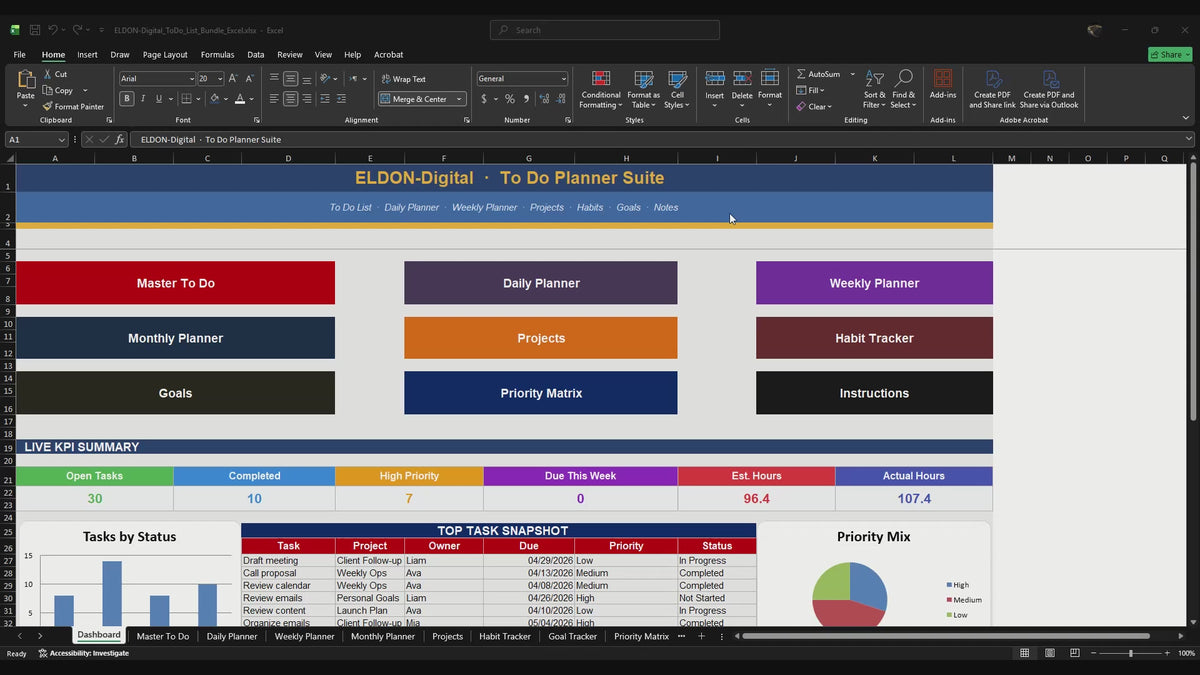Screen dimensions: 1200x675
Task: Click the Priority Matrix navigation button
Action: click(541, 393)
